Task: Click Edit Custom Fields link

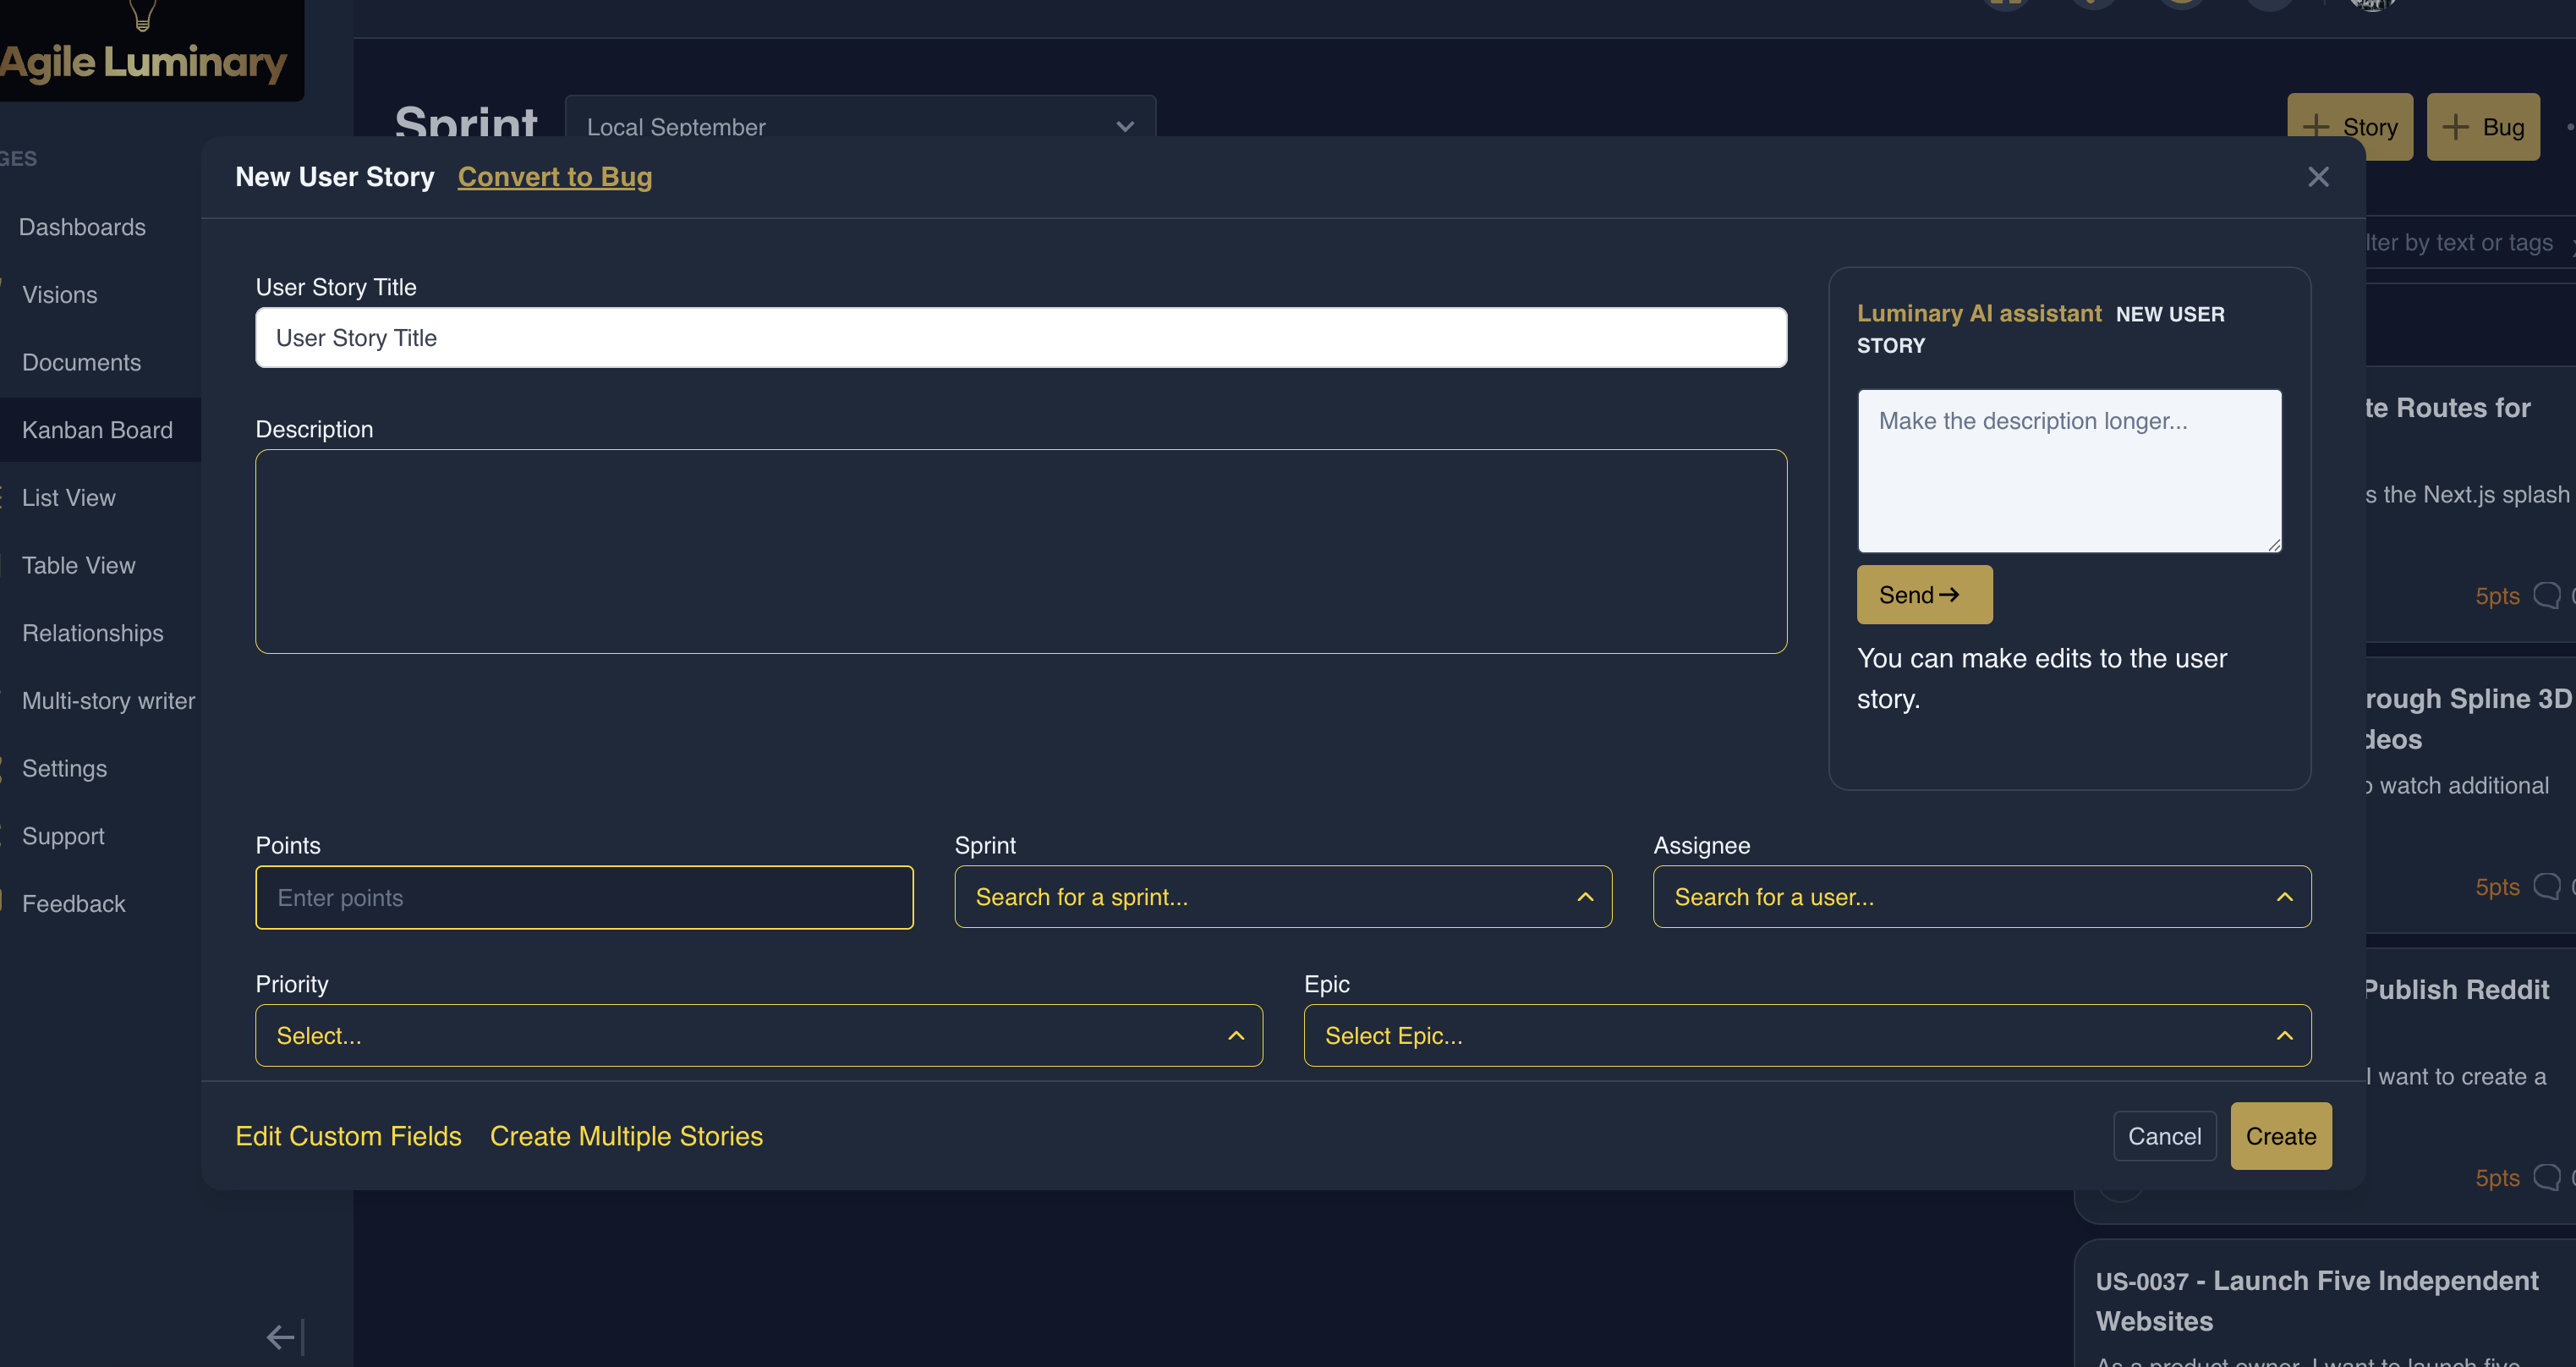Action: click(348, 1136)
